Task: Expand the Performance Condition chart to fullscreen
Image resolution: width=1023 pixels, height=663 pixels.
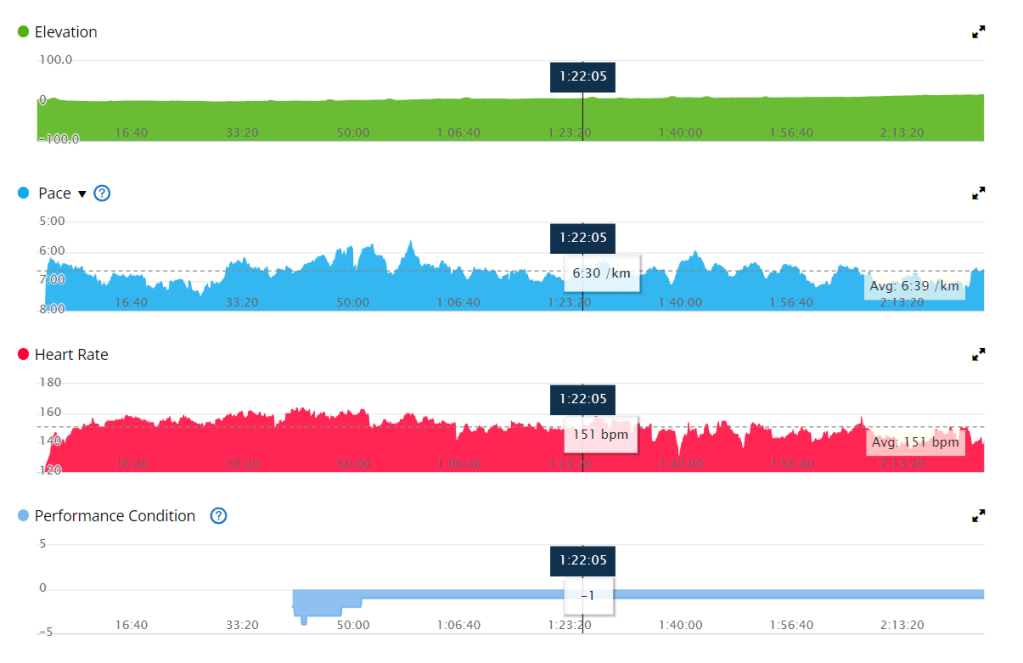Action: 978,516
